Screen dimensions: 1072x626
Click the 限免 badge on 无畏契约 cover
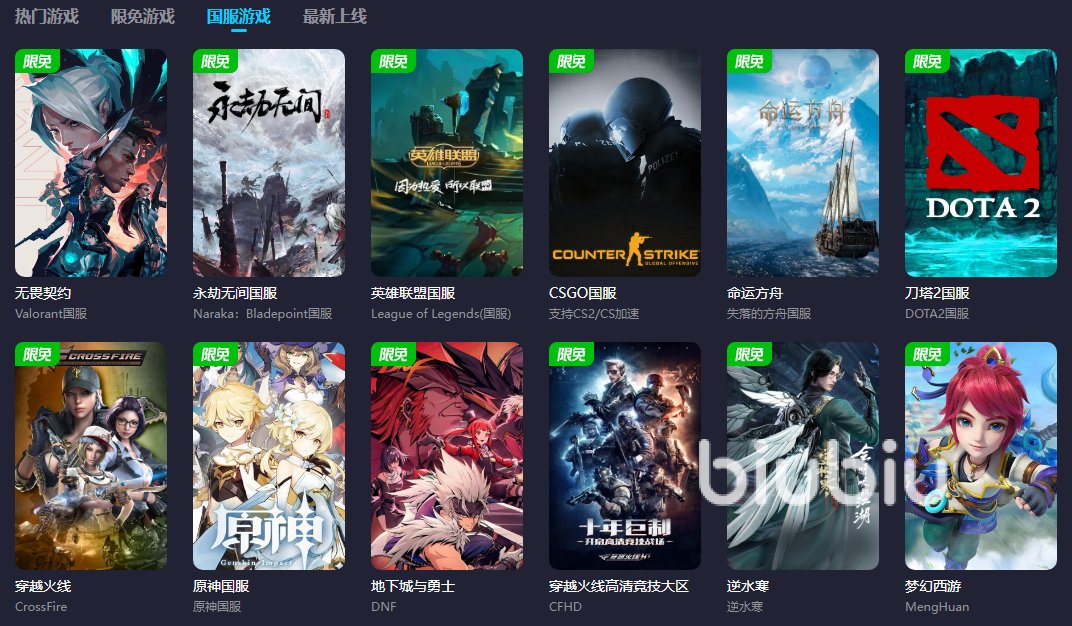click(x=37, y=62)
